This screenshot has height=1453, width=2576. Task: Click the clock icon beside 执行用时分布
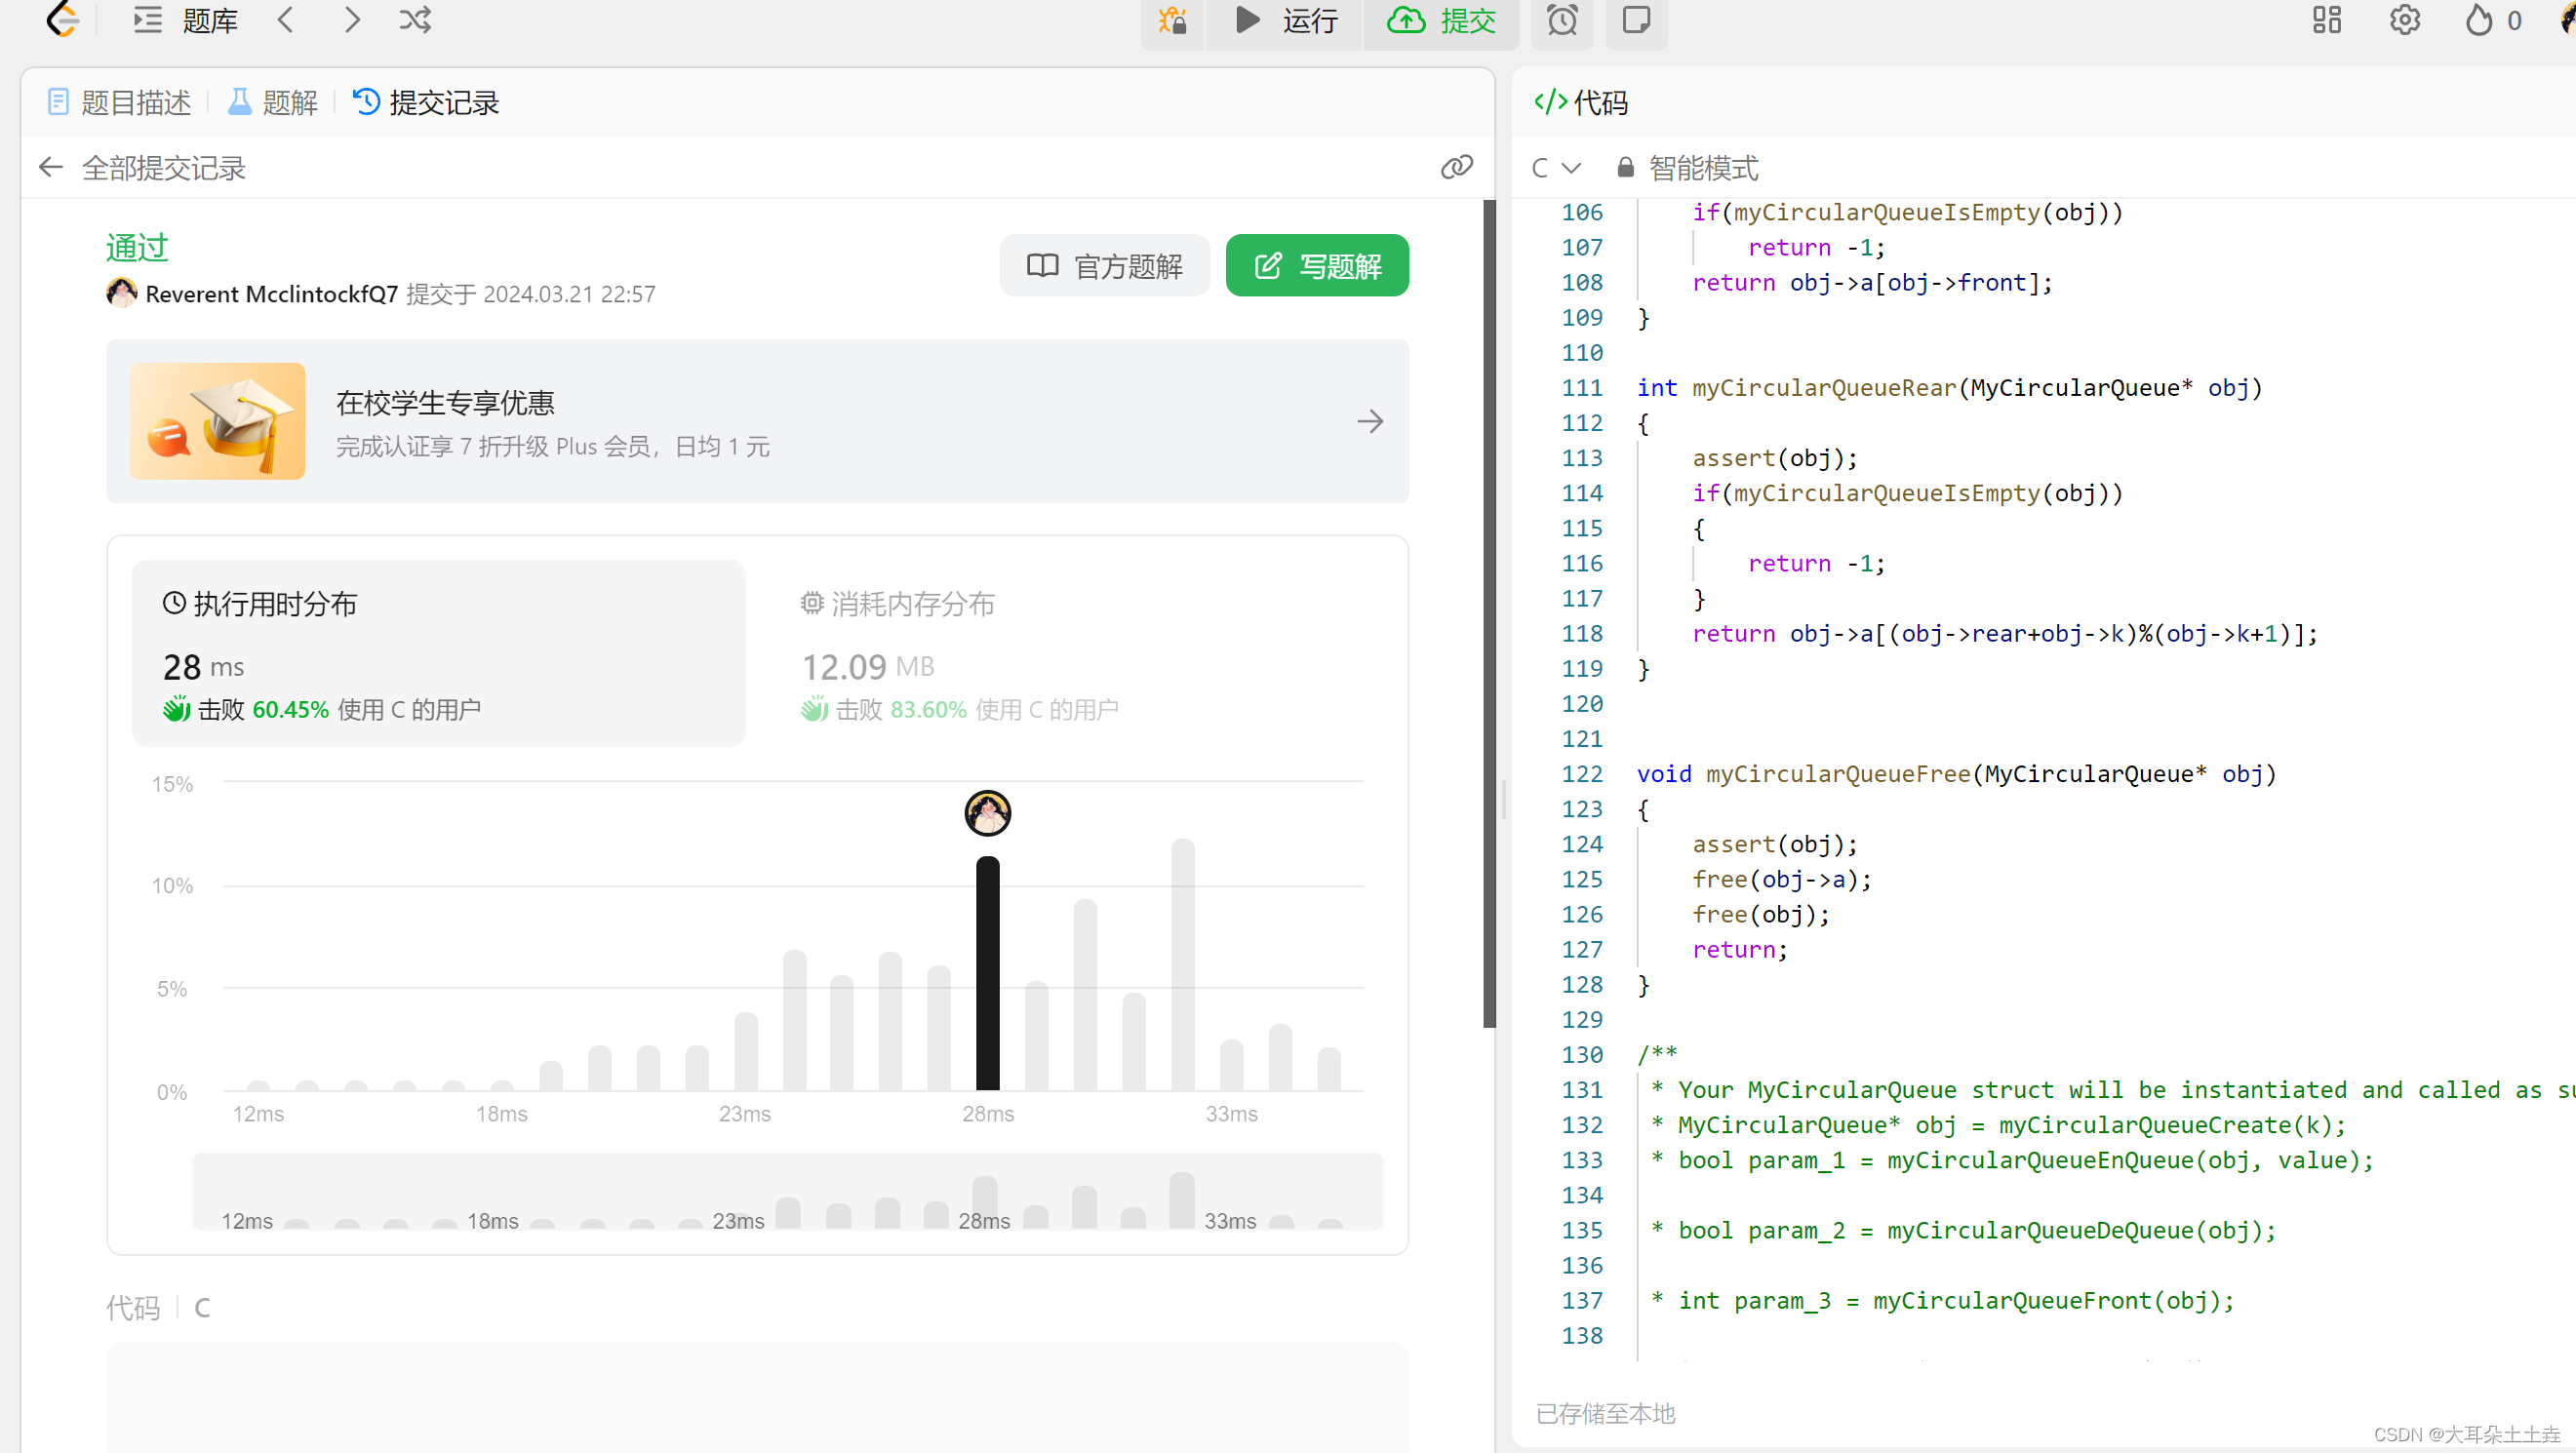174,603
